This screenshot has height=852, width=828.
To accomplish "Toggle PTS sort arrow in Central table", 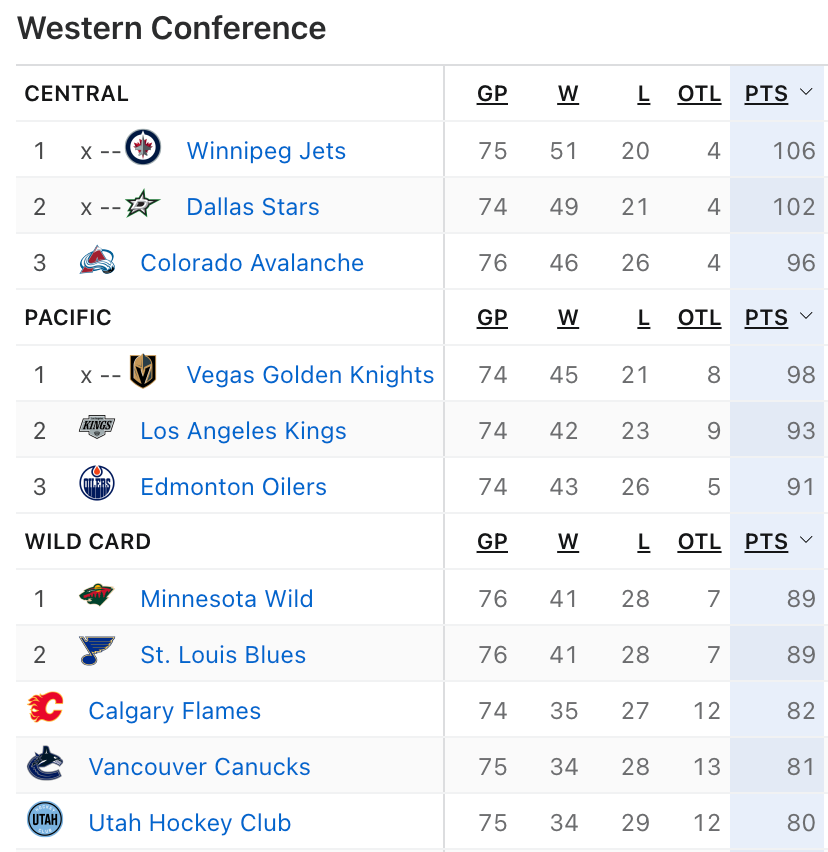I will [806, 92].
